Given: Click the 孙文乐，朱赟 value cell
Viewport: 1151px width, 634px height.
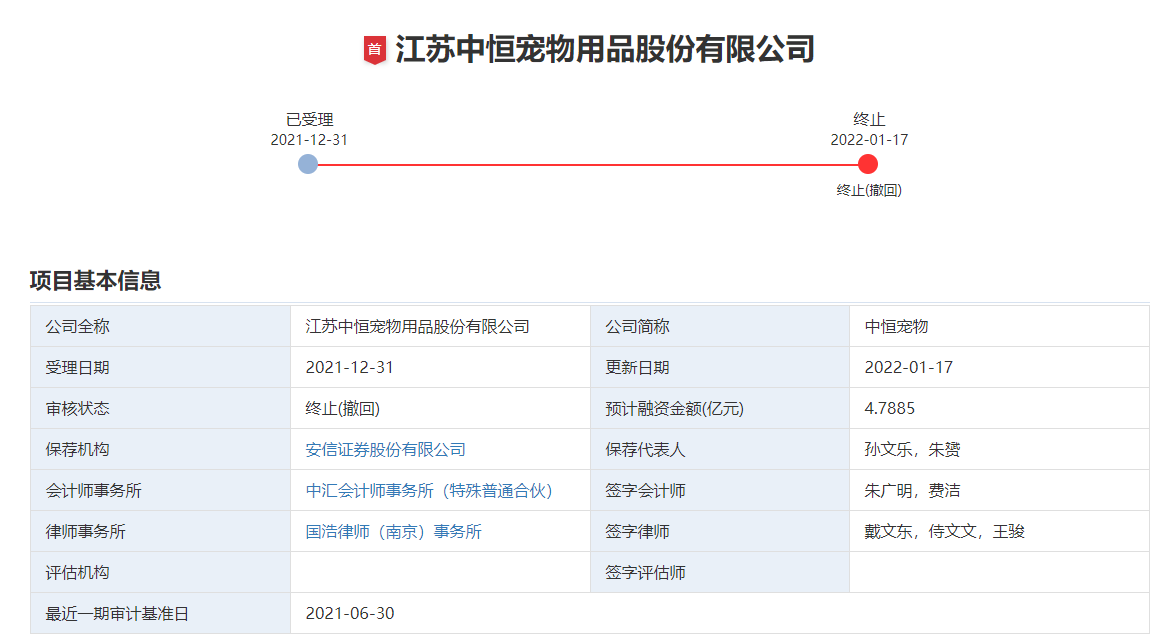Looking at the screenshot, I should coord(999,450).
